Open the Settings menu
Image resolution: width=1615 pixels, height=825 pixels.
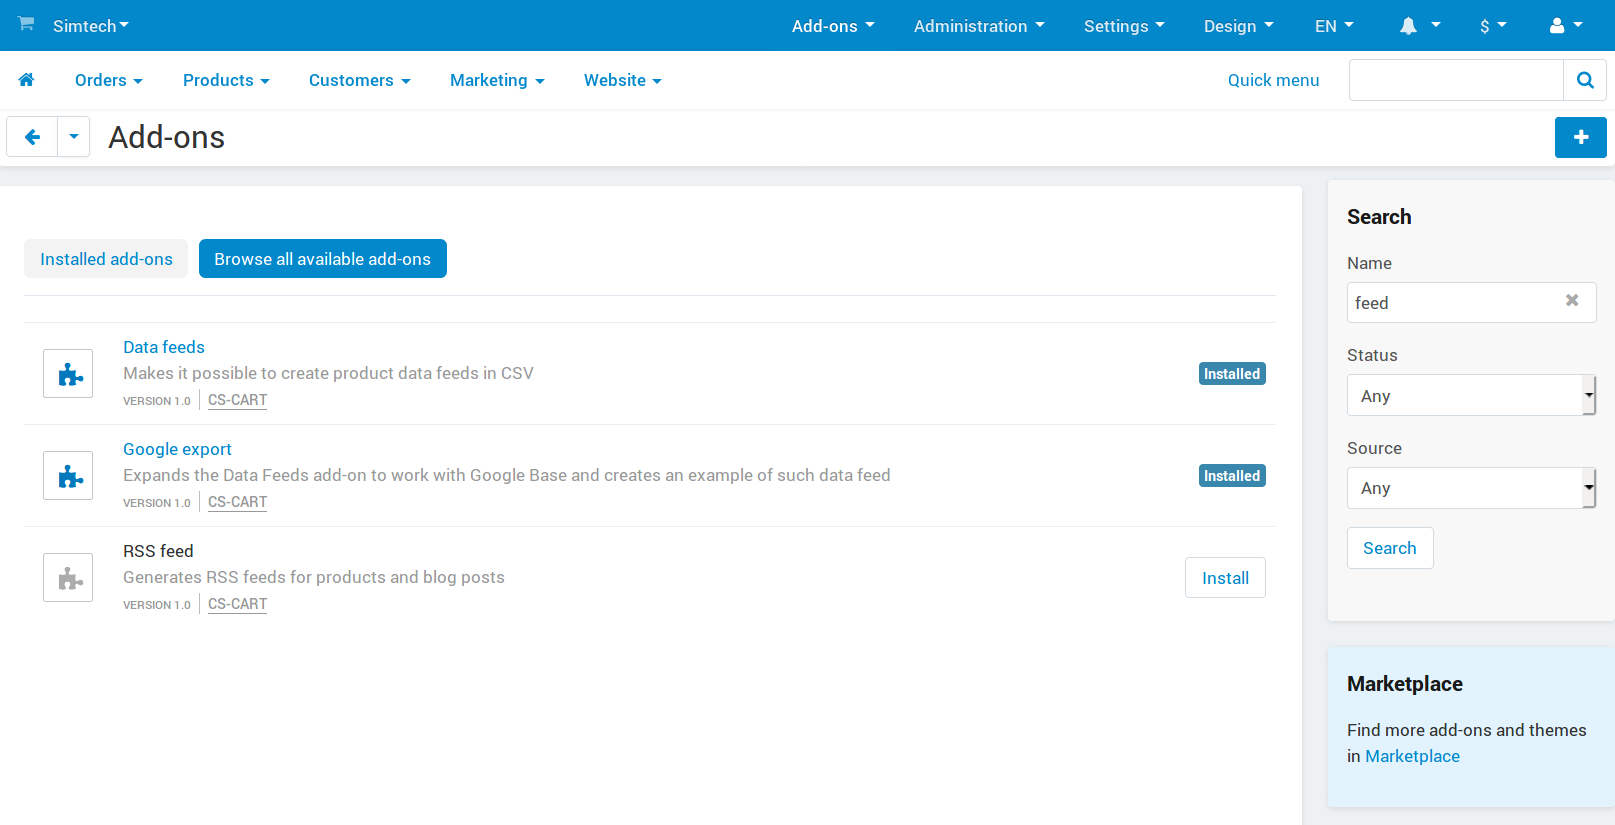(x=1124, y=26)
